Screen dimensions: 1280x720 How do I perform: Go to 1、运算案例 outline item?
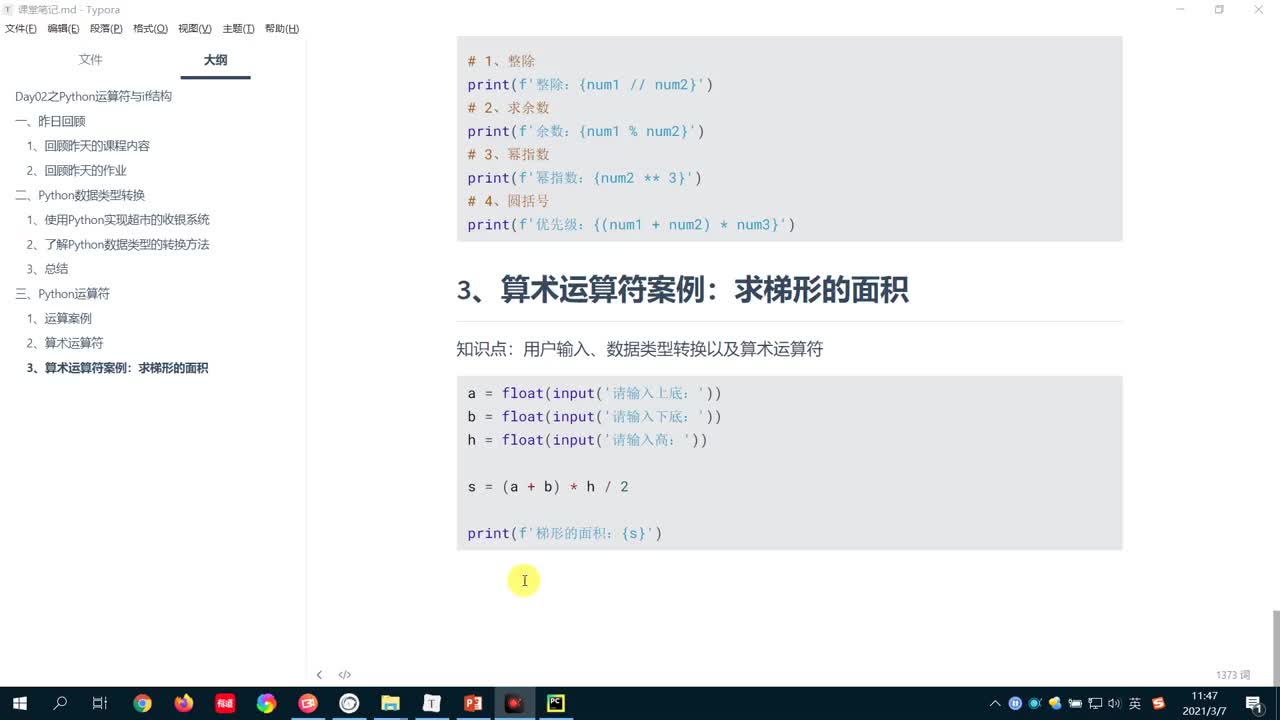point(59,318)
